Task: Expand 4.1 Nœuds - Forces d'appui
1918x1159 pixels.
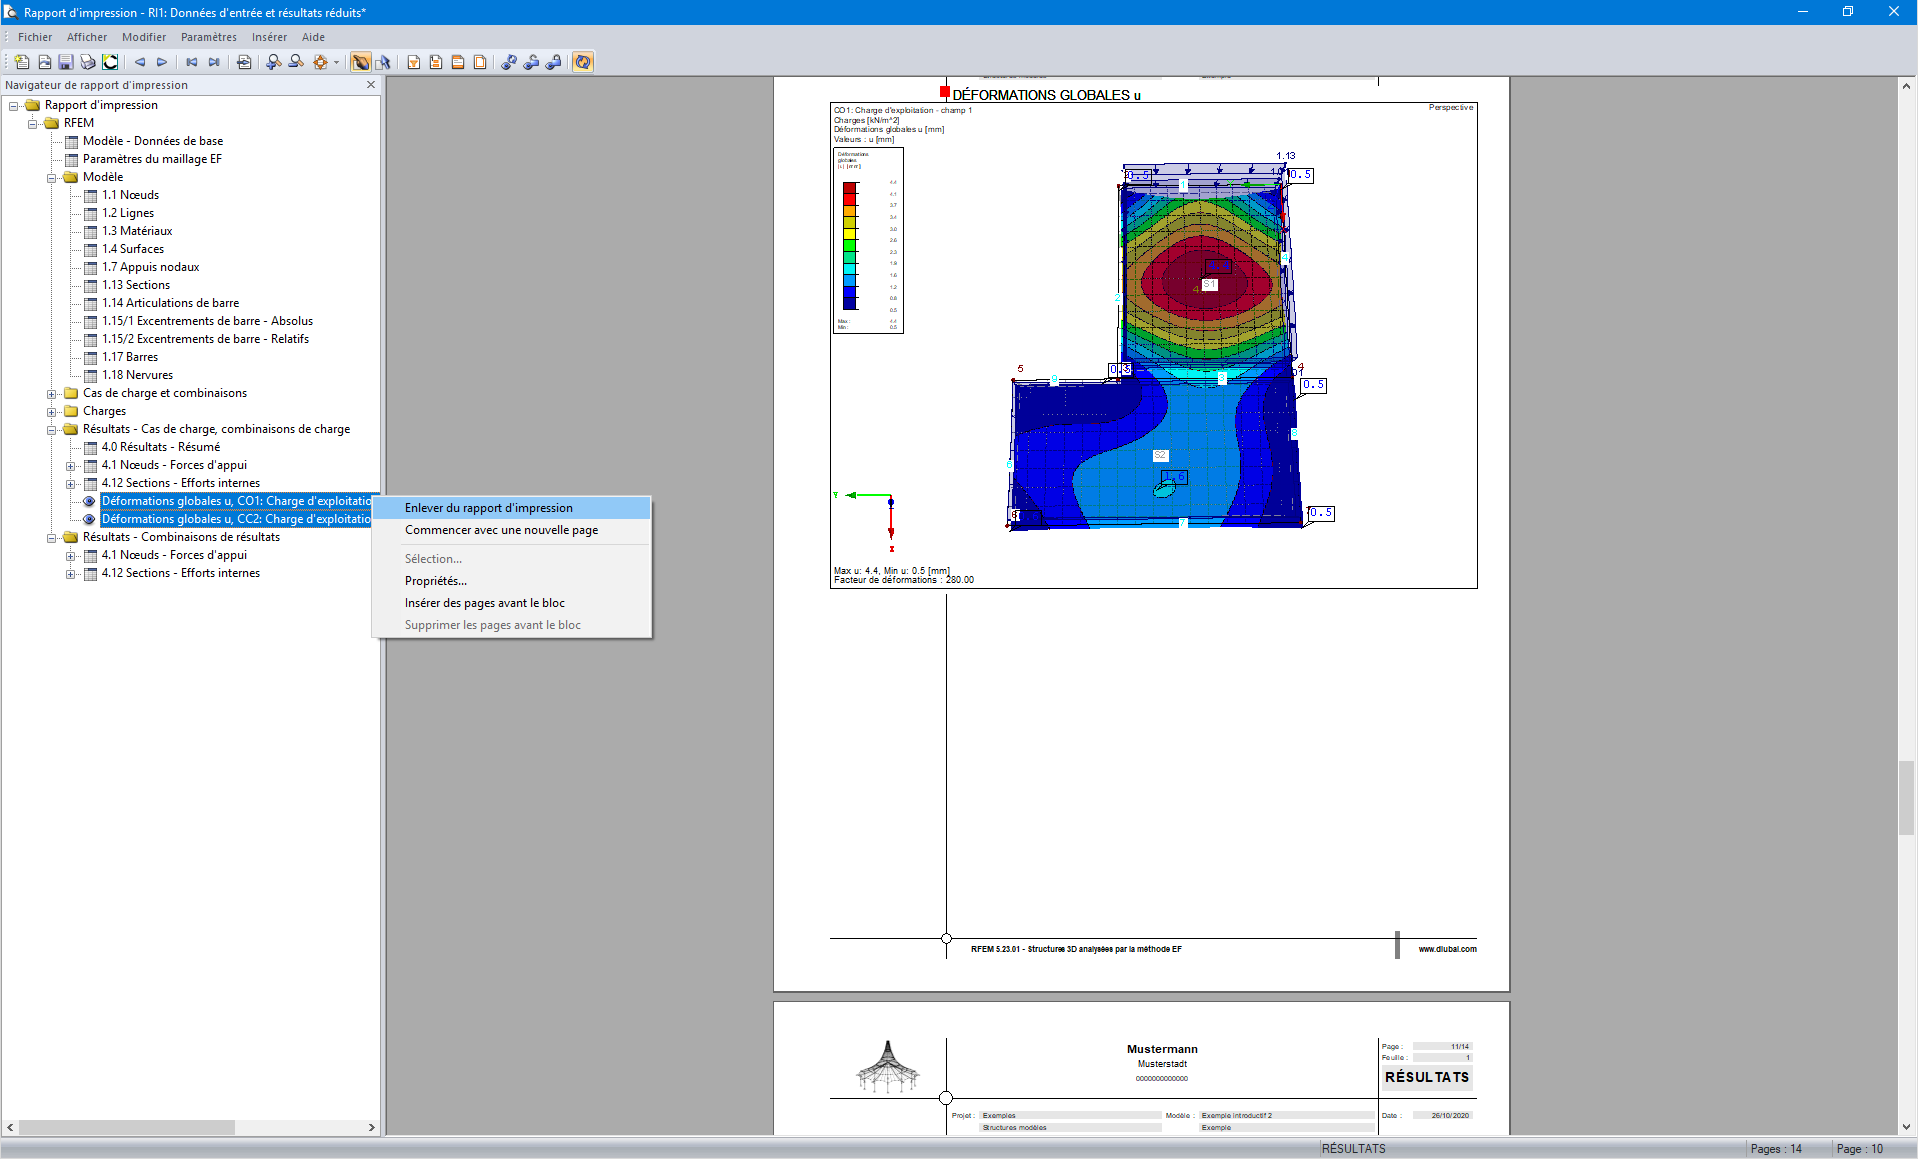Action: pyautogui.click(x=70, y=465)
